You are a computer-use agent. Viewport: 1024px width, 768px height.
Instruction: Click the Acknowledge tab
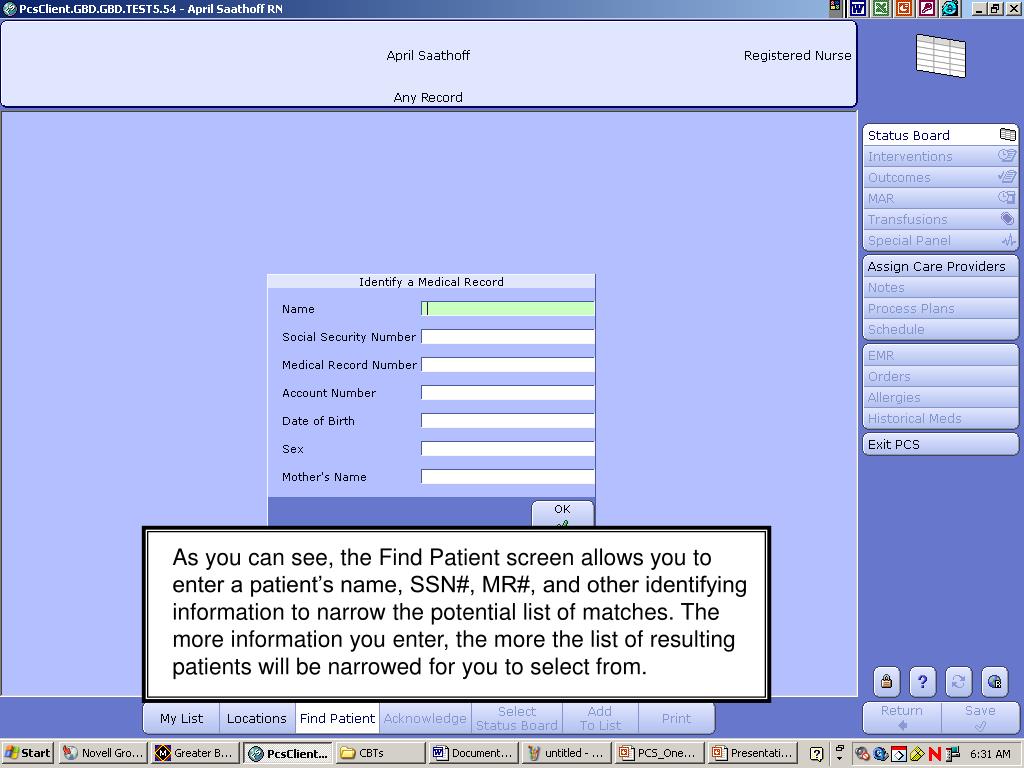(x=425, y=718)
